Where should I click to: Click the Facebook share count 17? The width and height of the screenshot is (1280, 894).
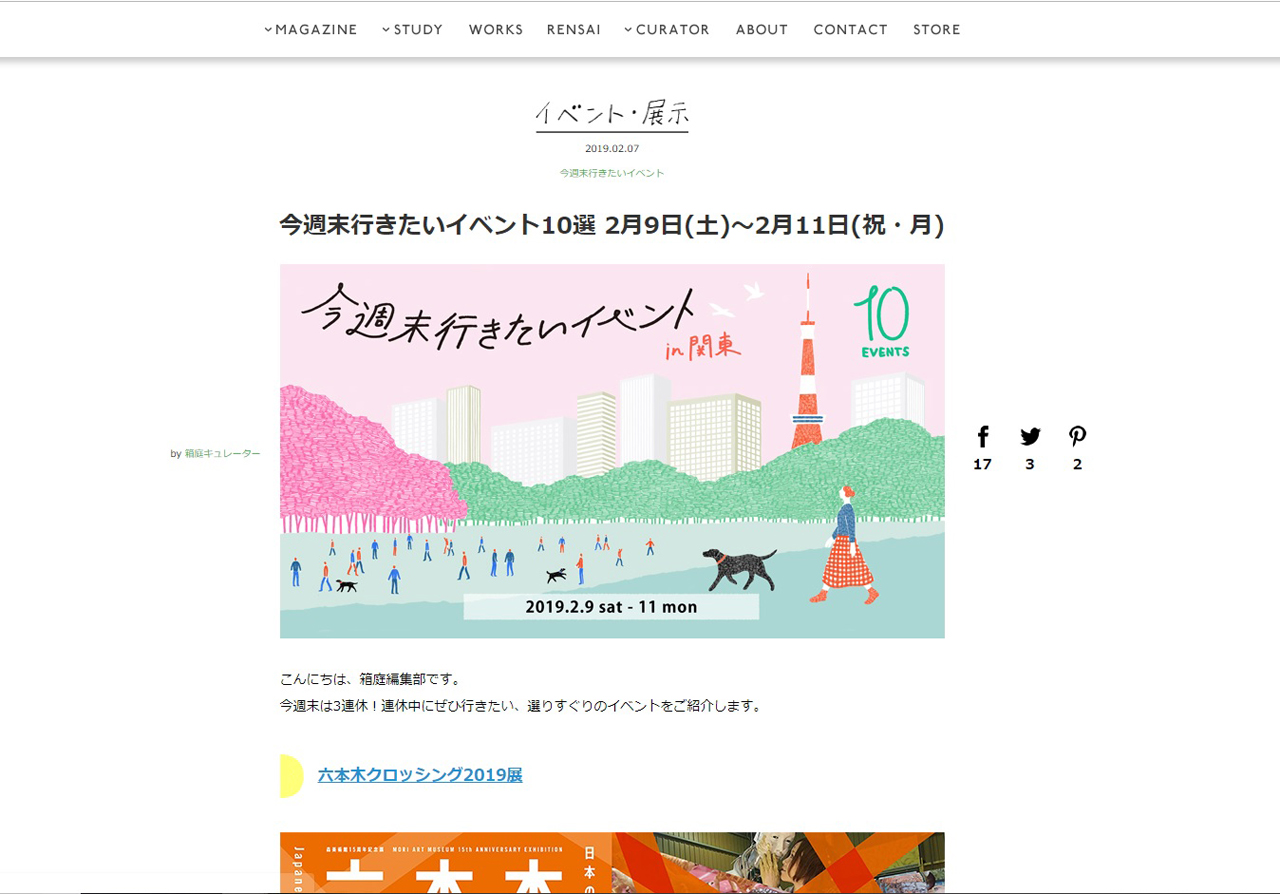click(x=983, y=464)
